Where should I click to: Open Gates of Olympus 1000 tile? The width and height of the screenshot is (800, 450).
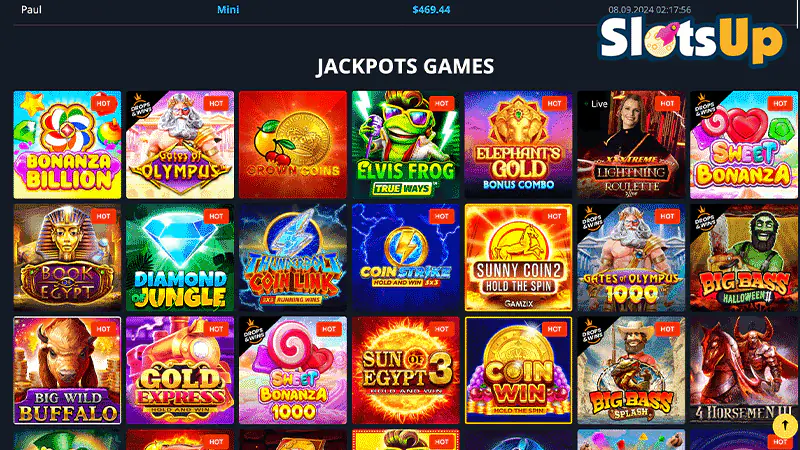click(x=631, y=258)
